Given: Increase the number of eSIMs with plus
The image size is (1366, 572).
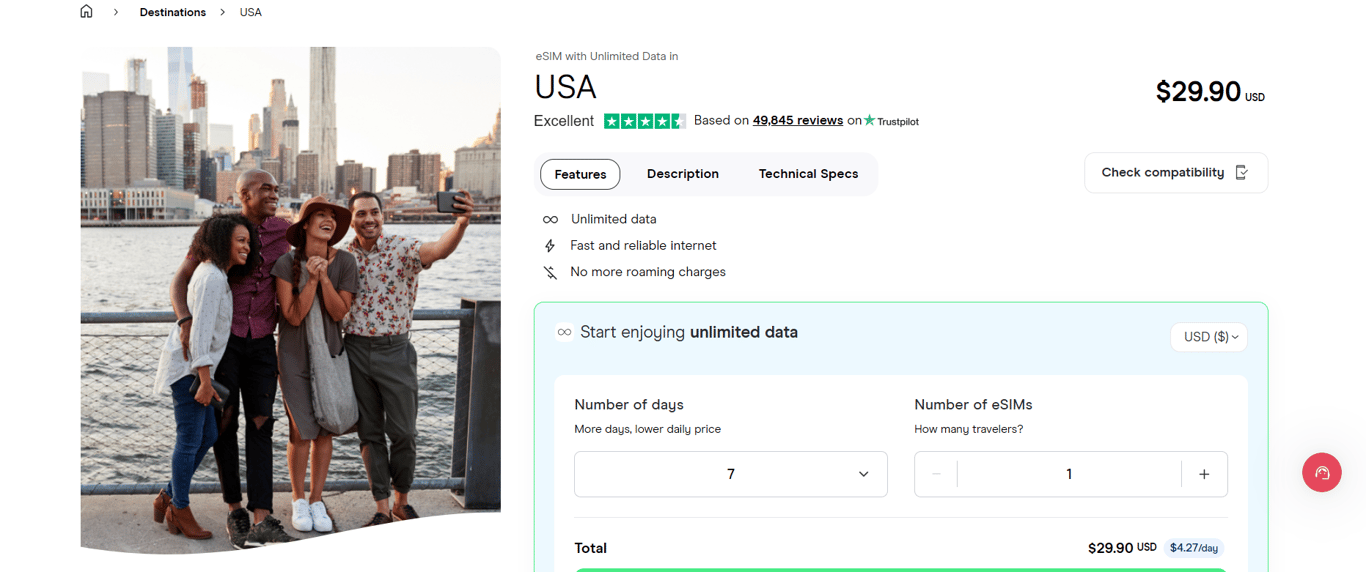Looking at the screenshot, I should 1204,474.
